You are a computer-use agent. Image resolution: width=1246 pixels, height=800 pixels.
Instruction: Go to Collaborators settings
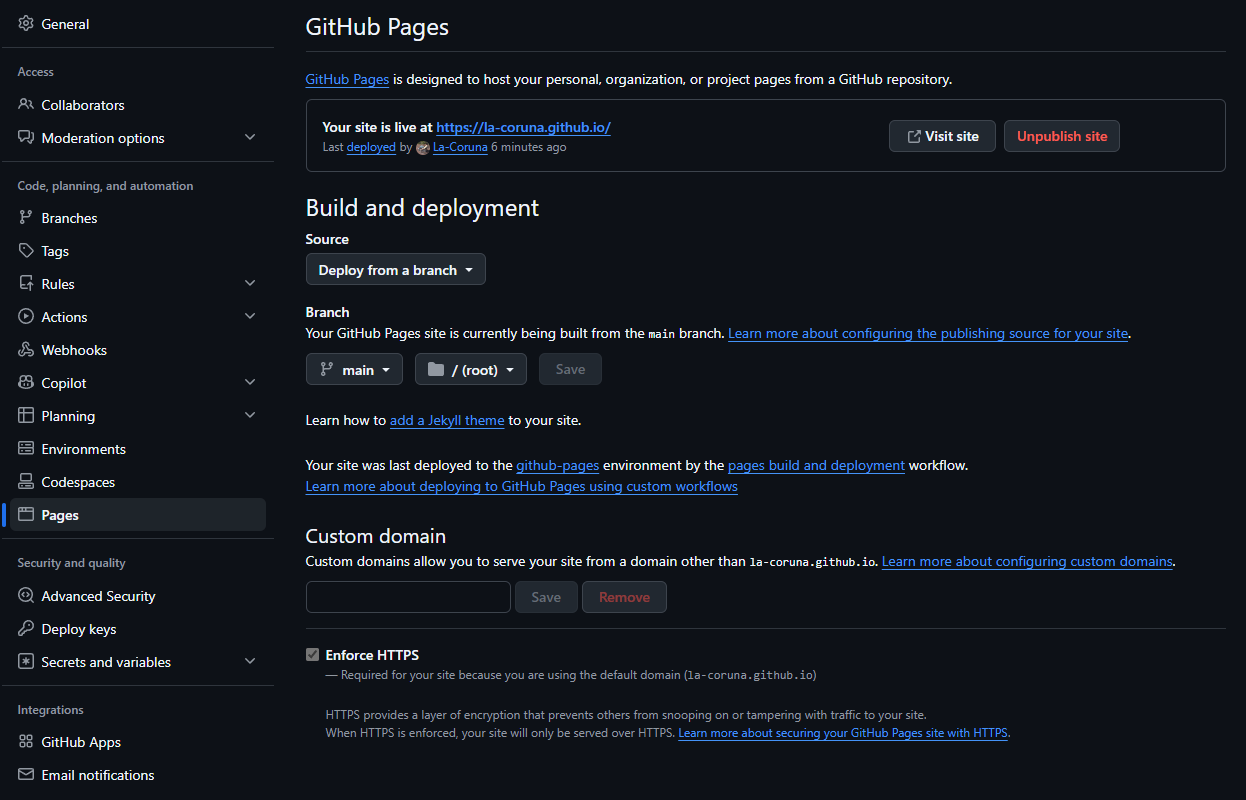tap(137, 105)
